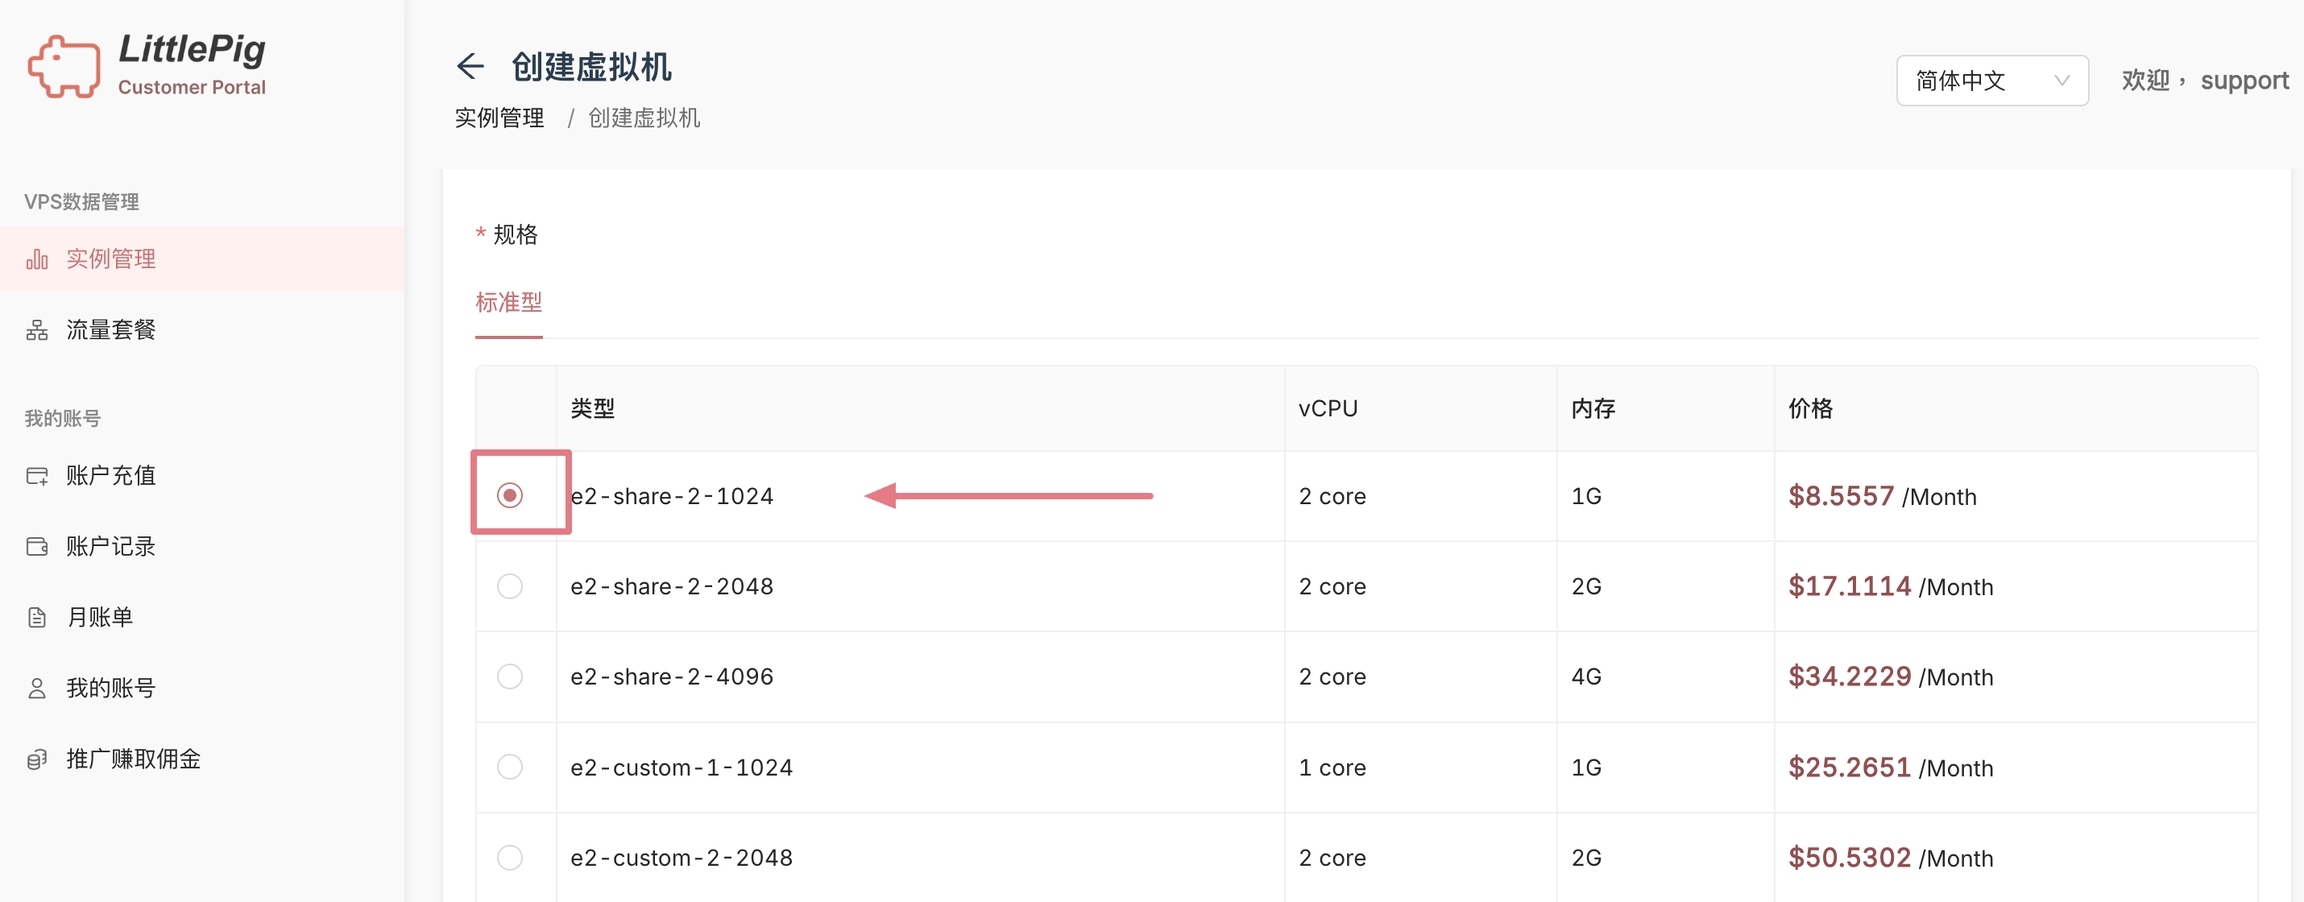Select the e2-share-2-1024 radio button
Viewport: 2304px width, 902px height.
(x=510, y=496)
